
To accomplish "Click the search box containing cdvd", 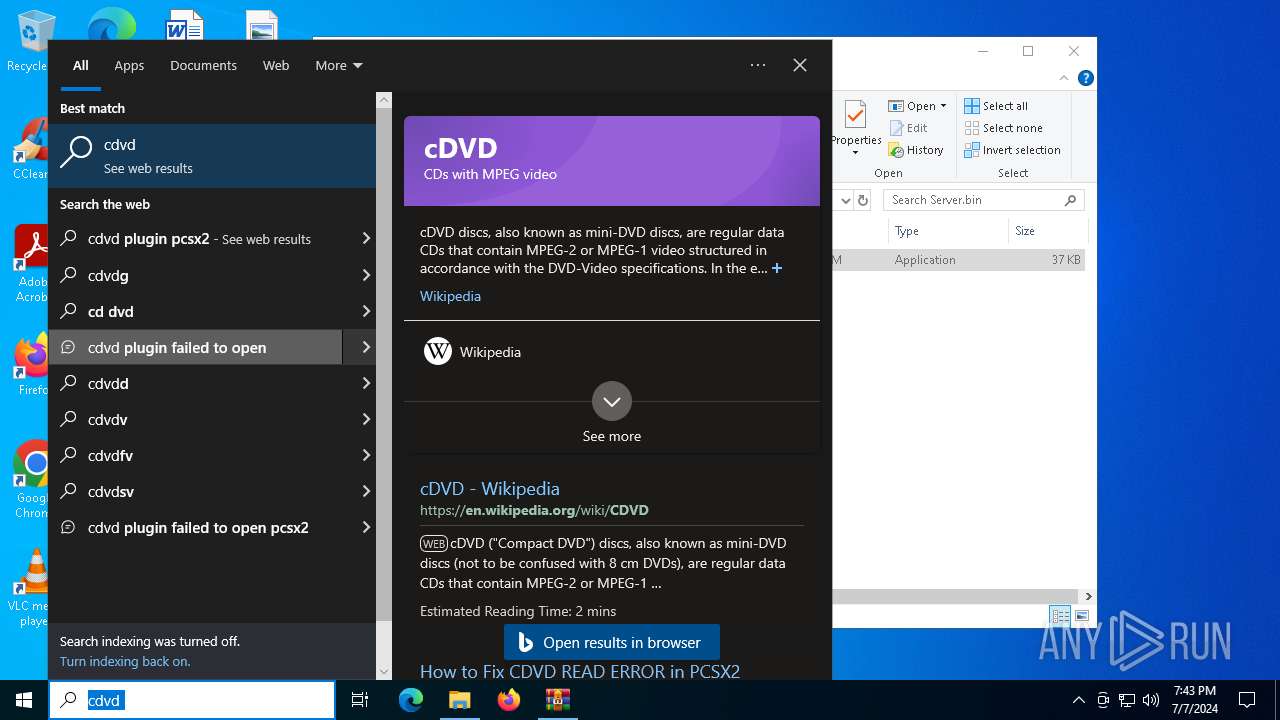I will click(192, 700).
